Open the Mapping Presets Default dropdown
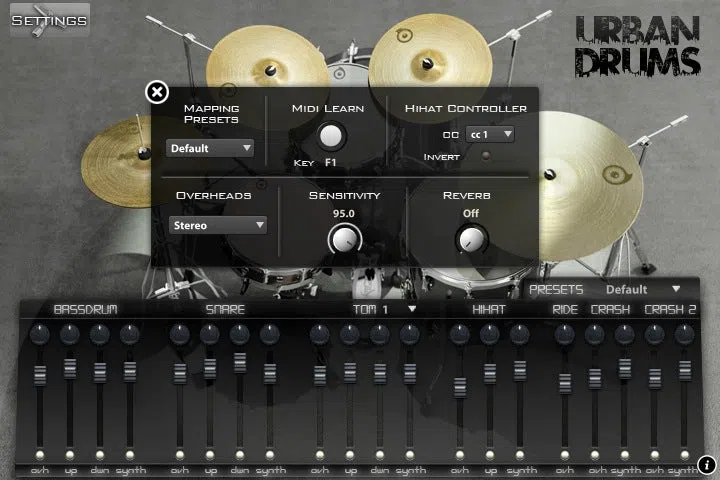This screenshot has width=720, height=480. click(x=210, y=148)
